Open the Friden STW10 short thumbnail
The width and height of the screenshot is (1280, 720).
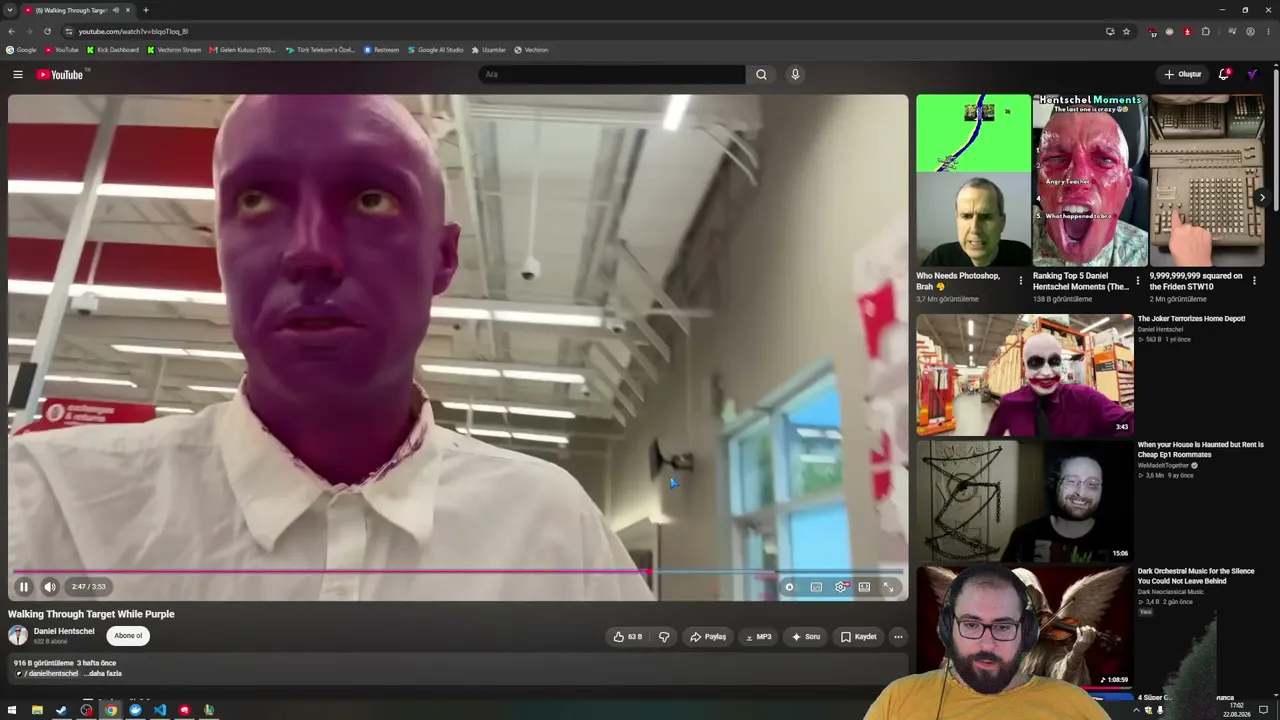click(x=1207, y=181)
